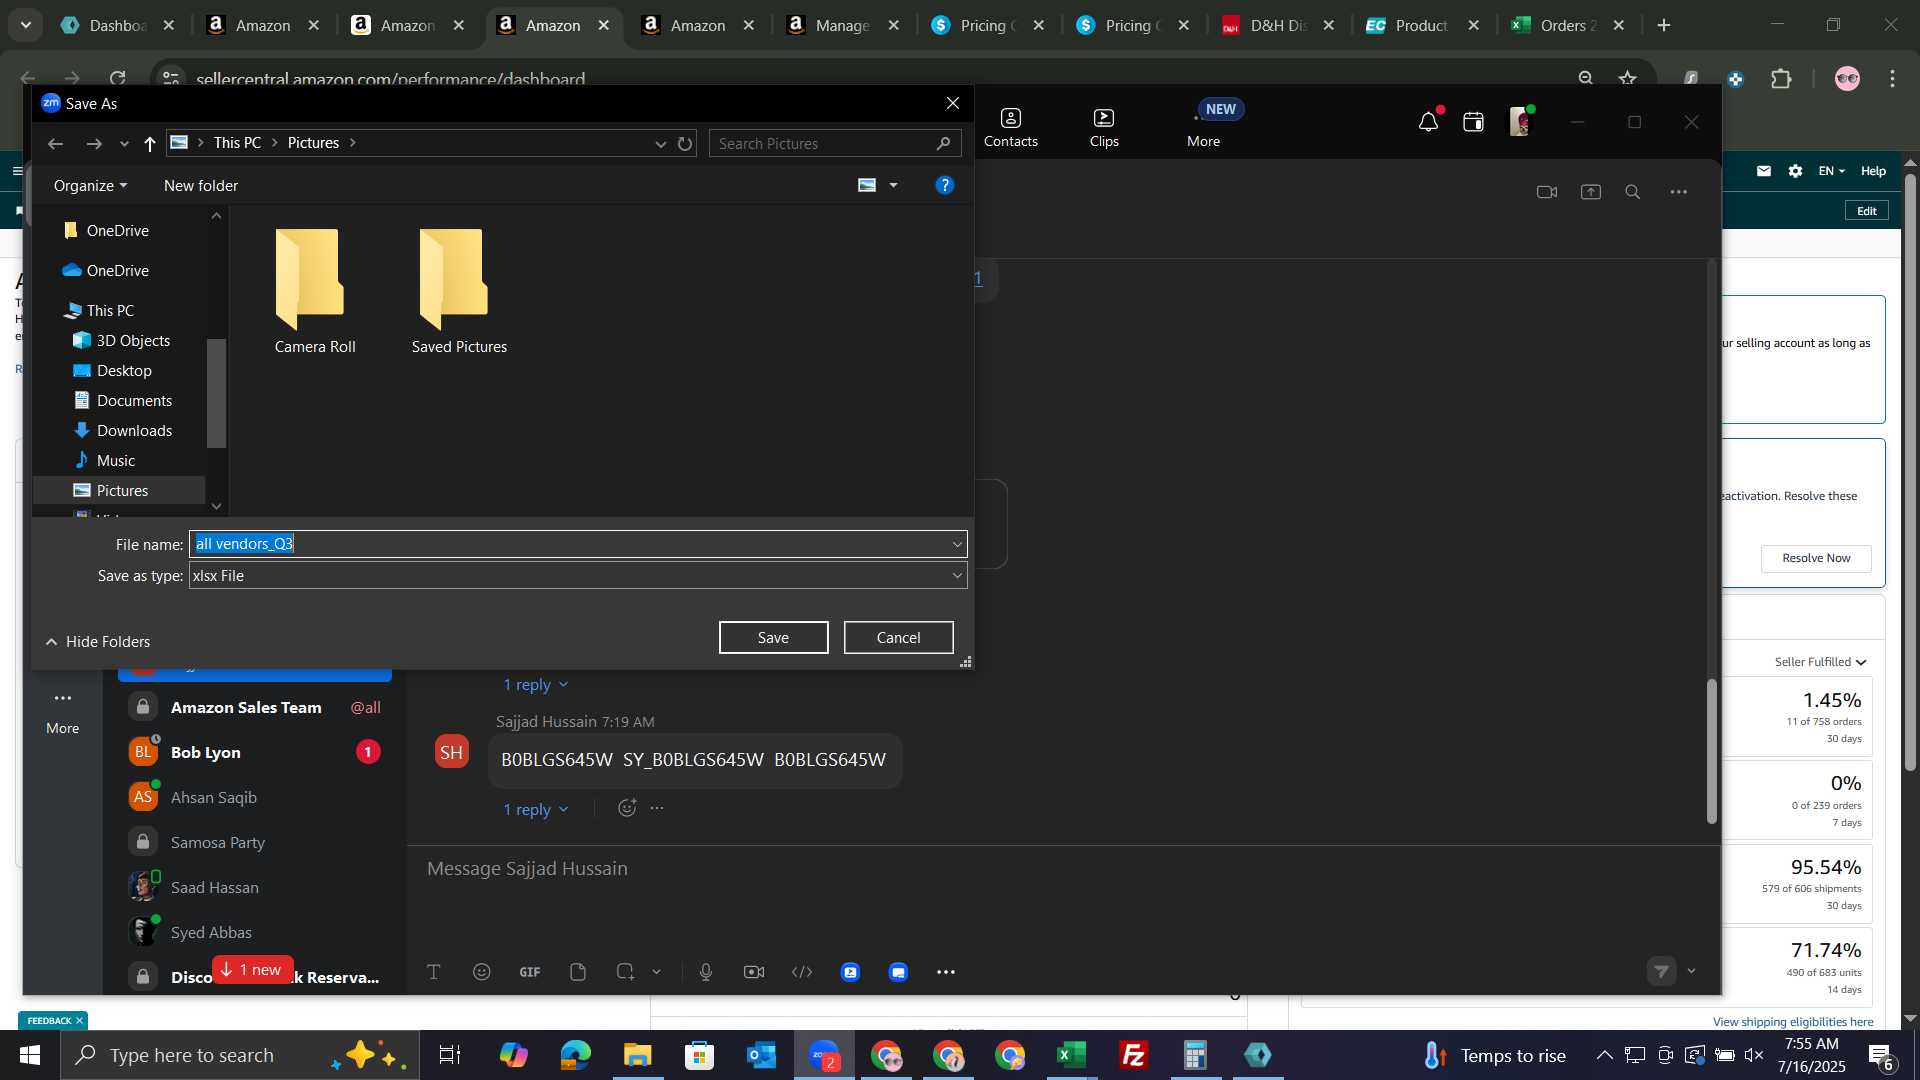Open text formatting icon in composer
Viewport: 1920px width, 1080px height.
tap(434, 972)
